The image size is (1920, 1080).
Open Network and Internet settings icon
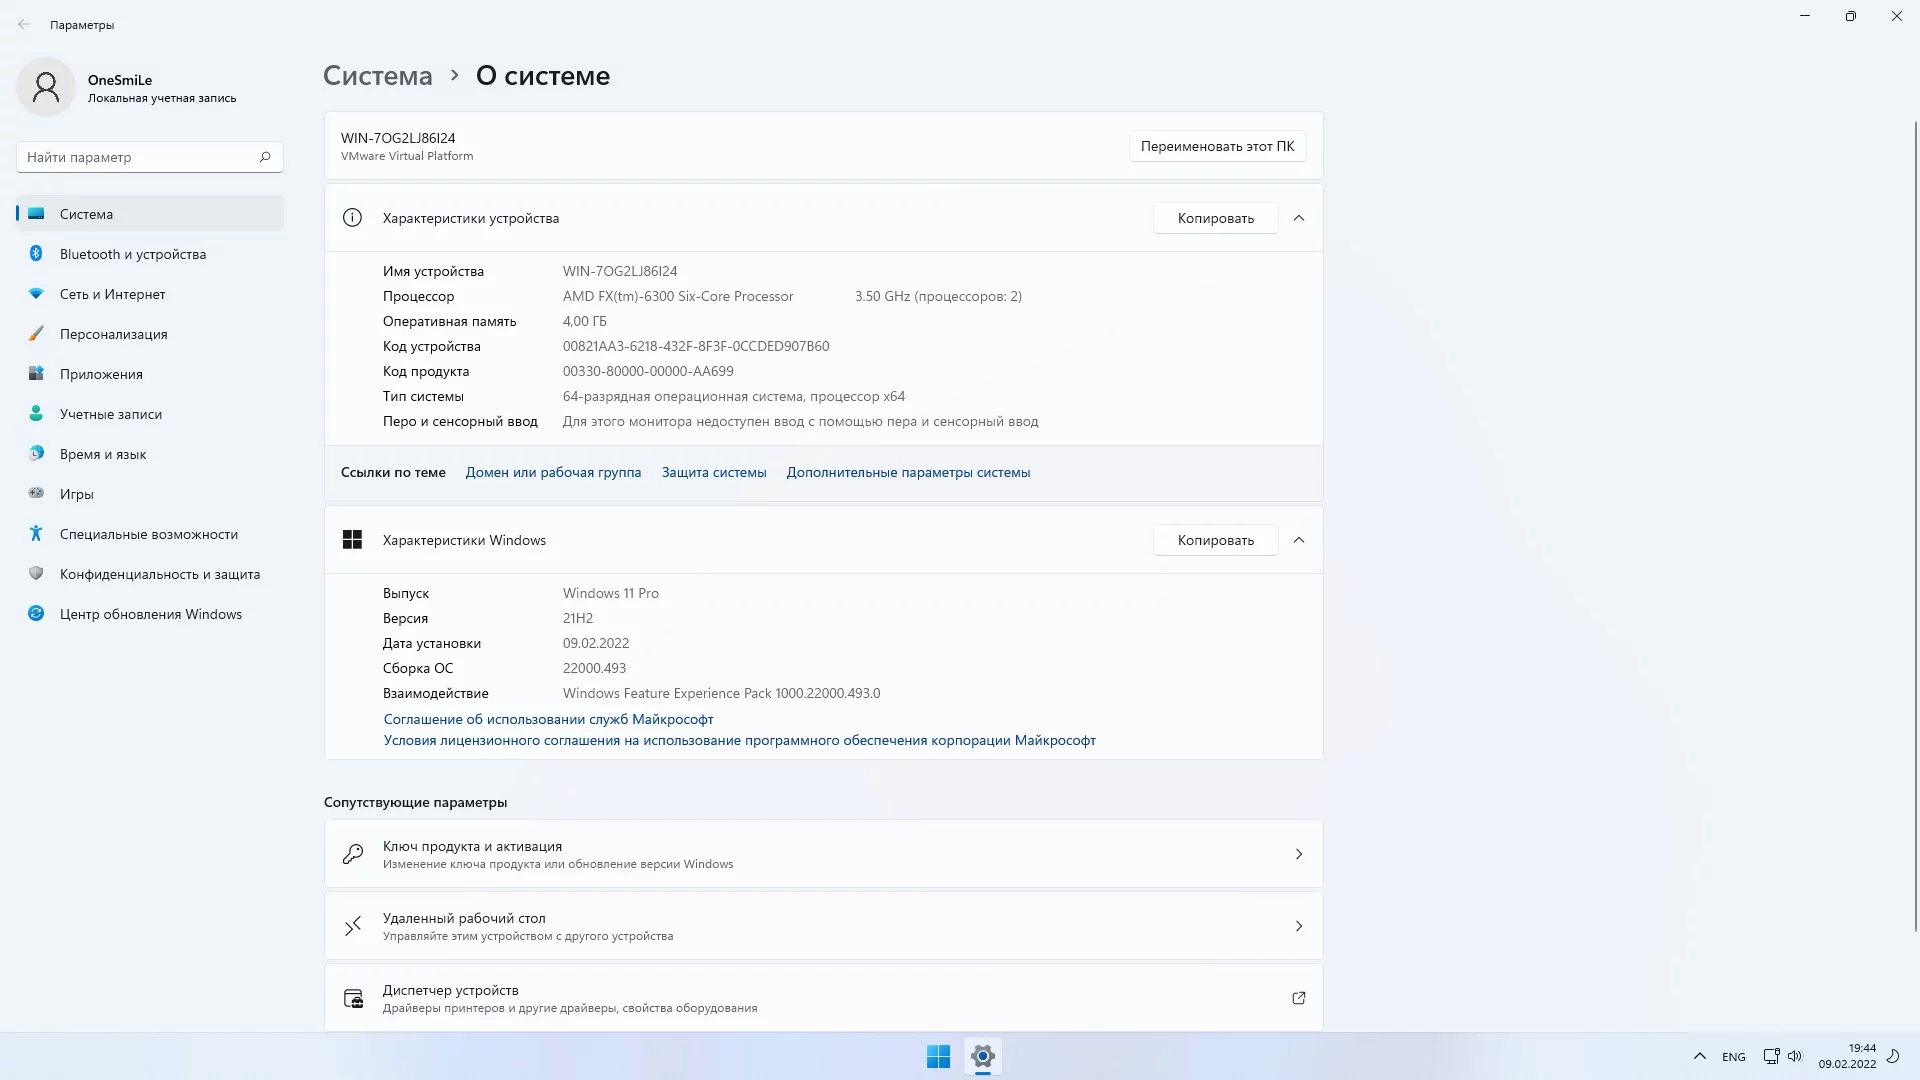click(x=36, y=294)
